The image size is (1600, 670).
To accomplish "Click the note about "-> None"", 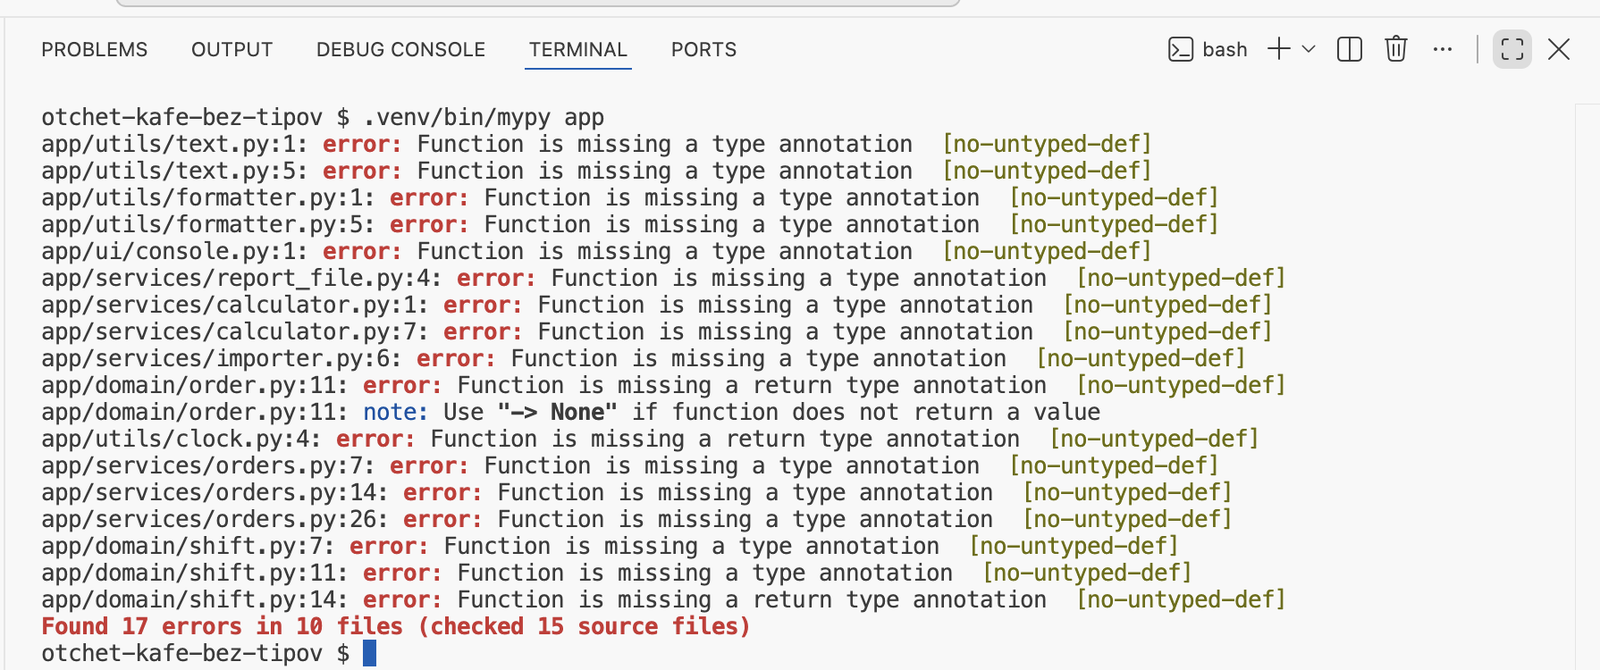I will tap(731, 412).
